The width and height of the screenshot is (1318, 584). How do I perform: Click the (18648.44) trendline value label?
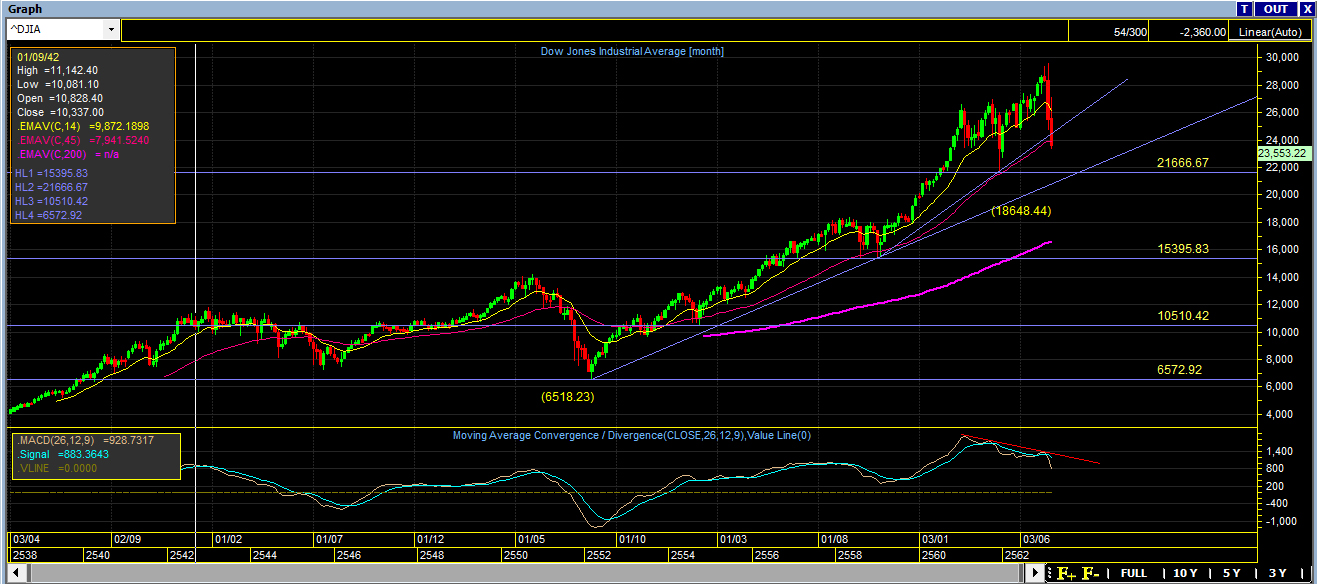click(1021, 211)
